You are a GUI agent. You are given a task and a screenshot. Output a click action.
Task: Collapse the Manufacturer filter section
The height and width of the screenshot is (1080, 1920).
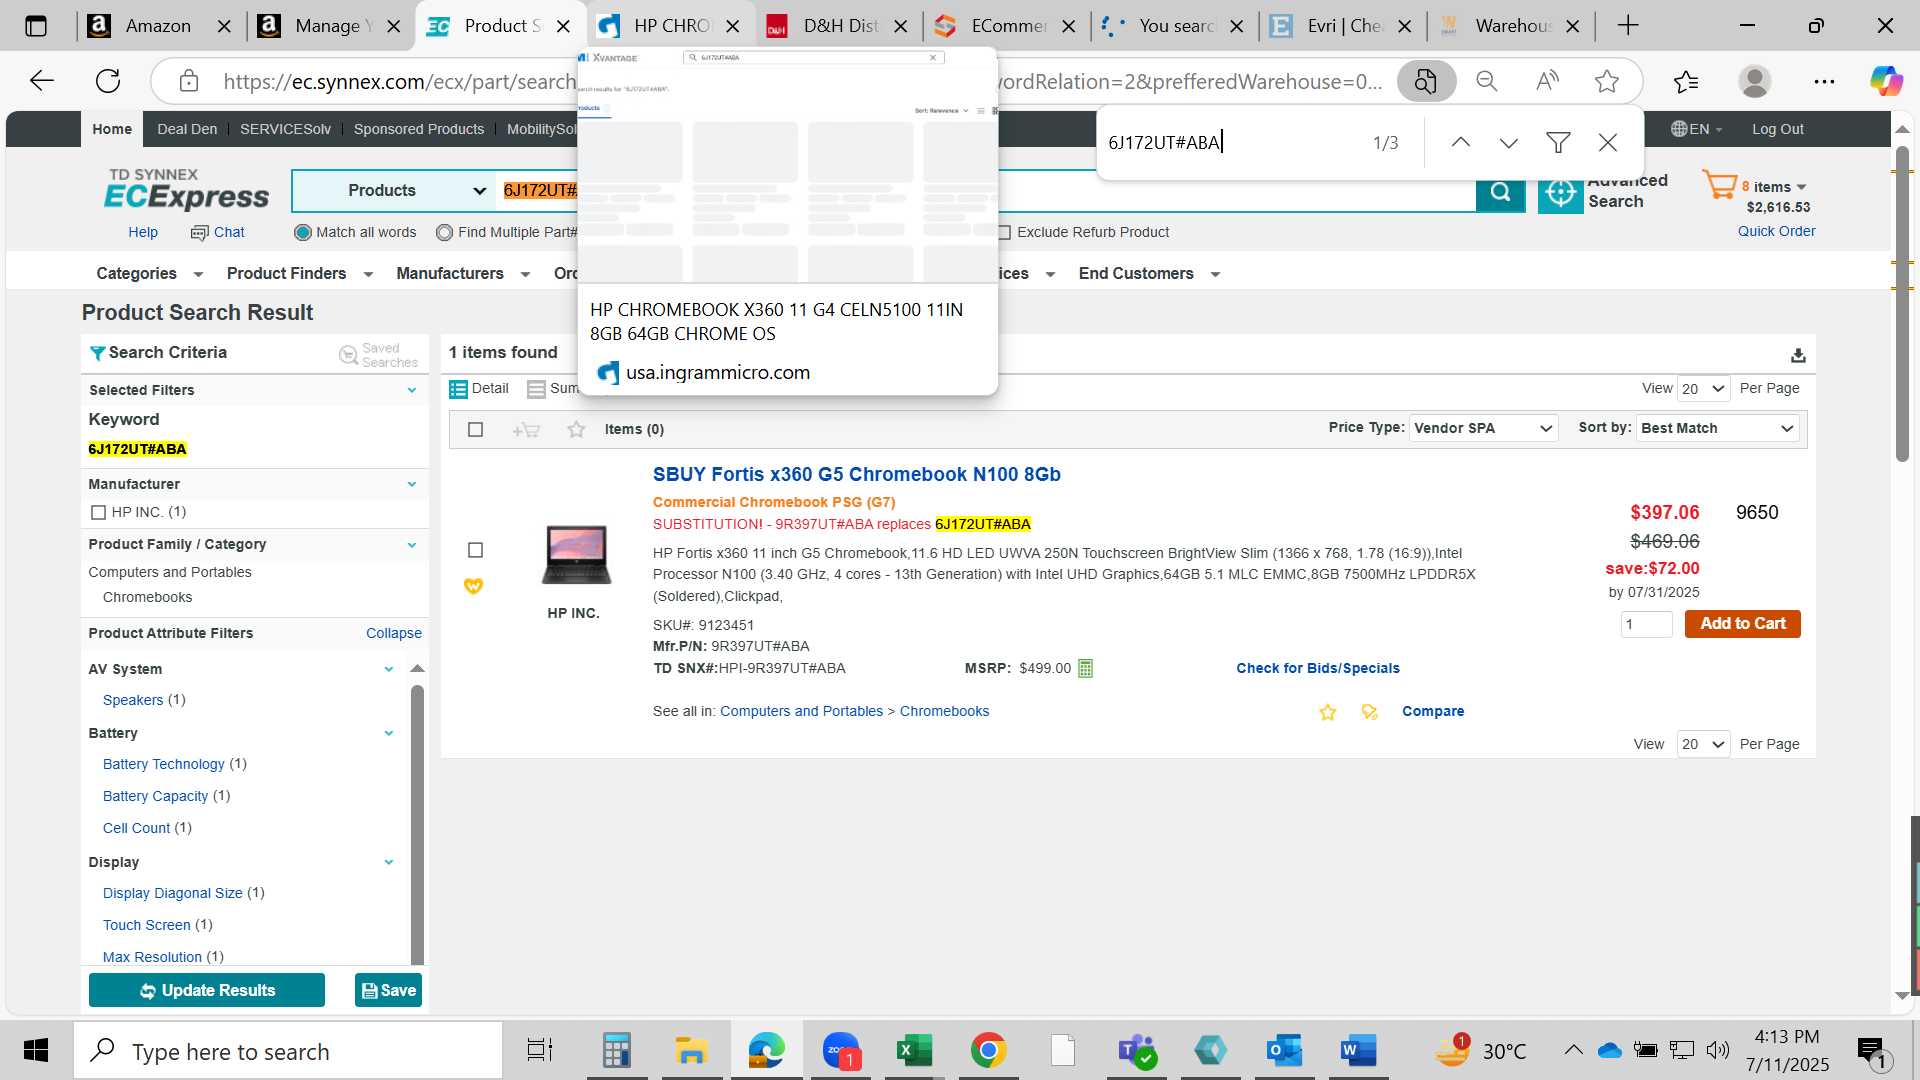click(411, 484)
